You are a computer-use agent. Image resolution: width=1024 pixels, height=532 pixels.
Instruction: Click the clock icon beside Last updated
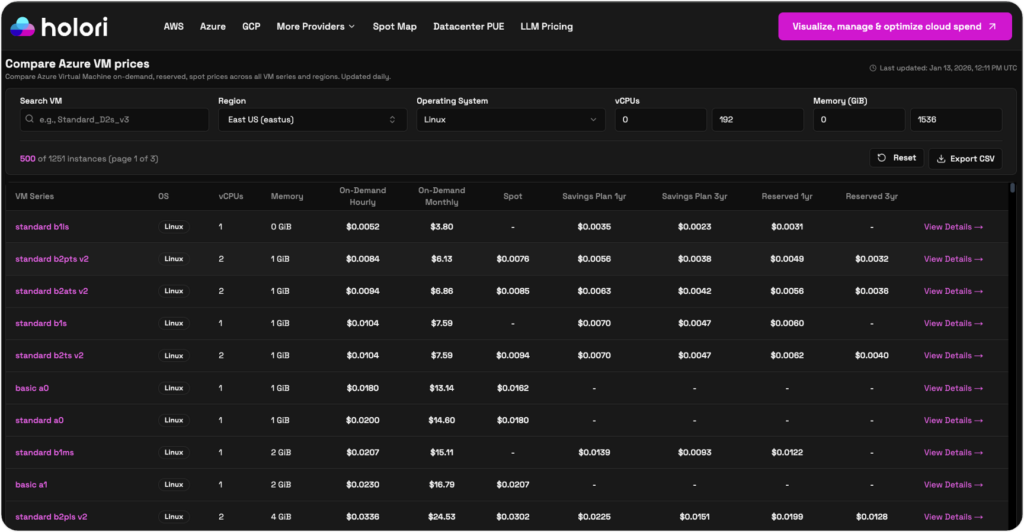tap(872, 68)
